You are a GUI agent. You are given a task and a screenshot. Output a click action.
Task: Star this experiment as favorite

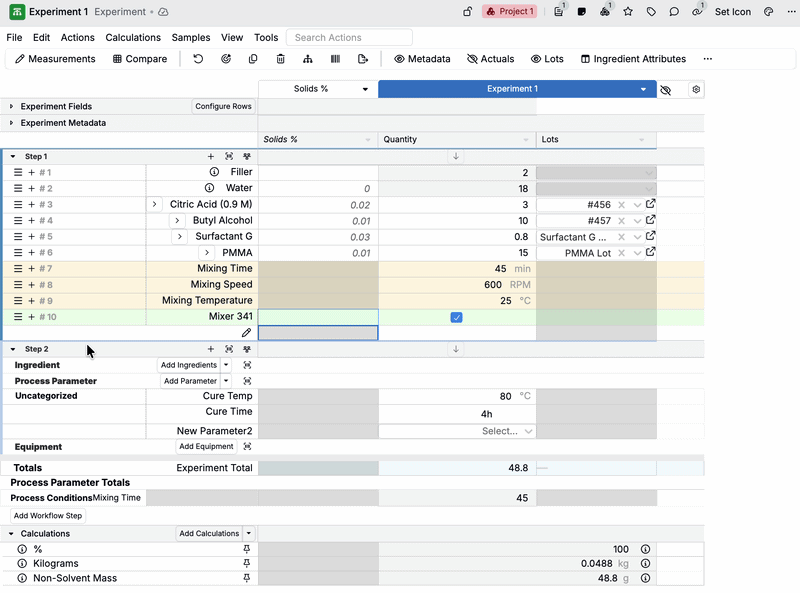[628, 12]
